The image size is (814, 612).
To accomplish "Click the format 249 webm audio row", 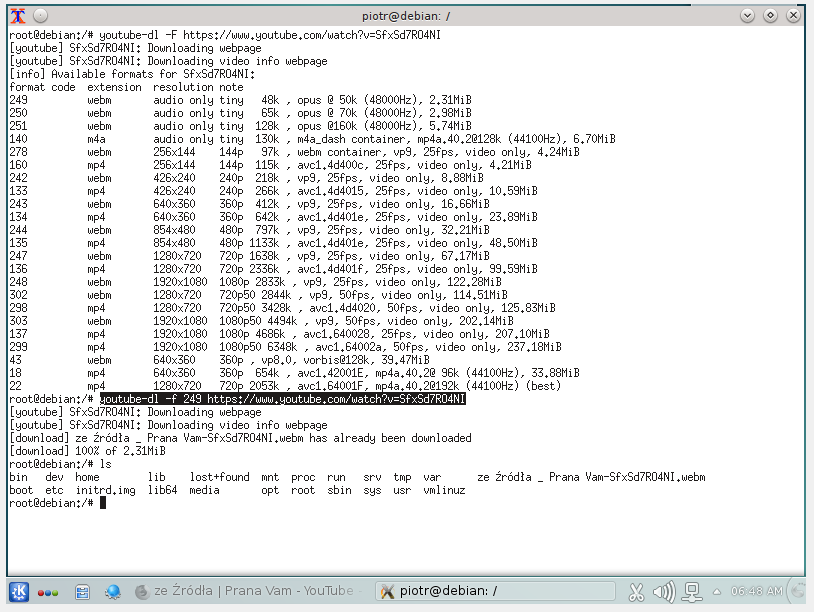I will coord(240,100).
